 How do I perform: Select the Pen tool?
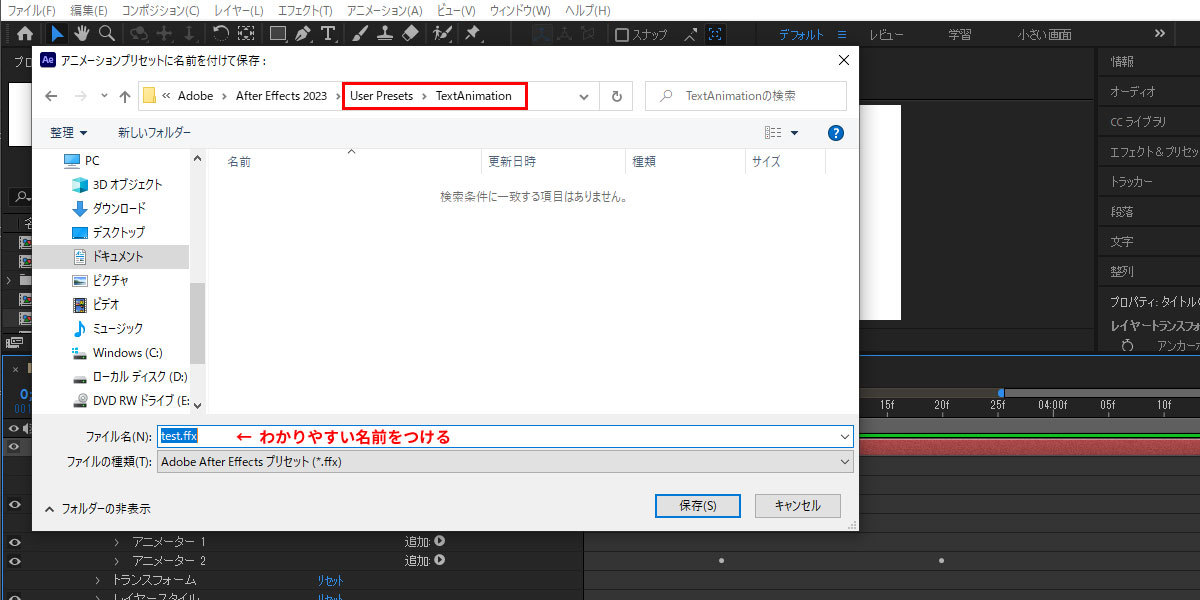[302, 34]
